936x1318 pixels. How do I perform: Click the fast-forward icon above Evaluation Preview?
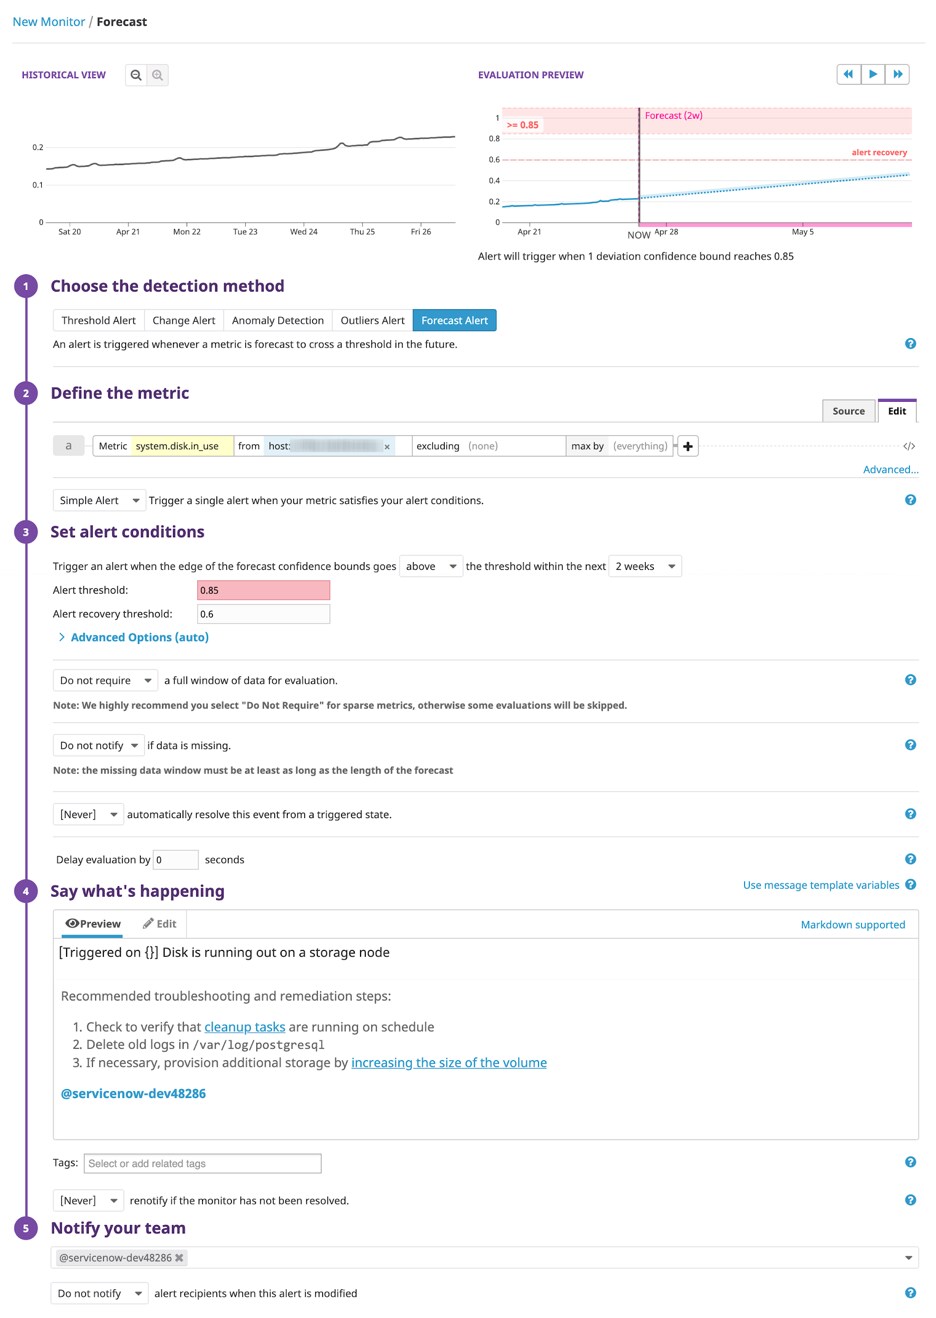tap(897, 74)
